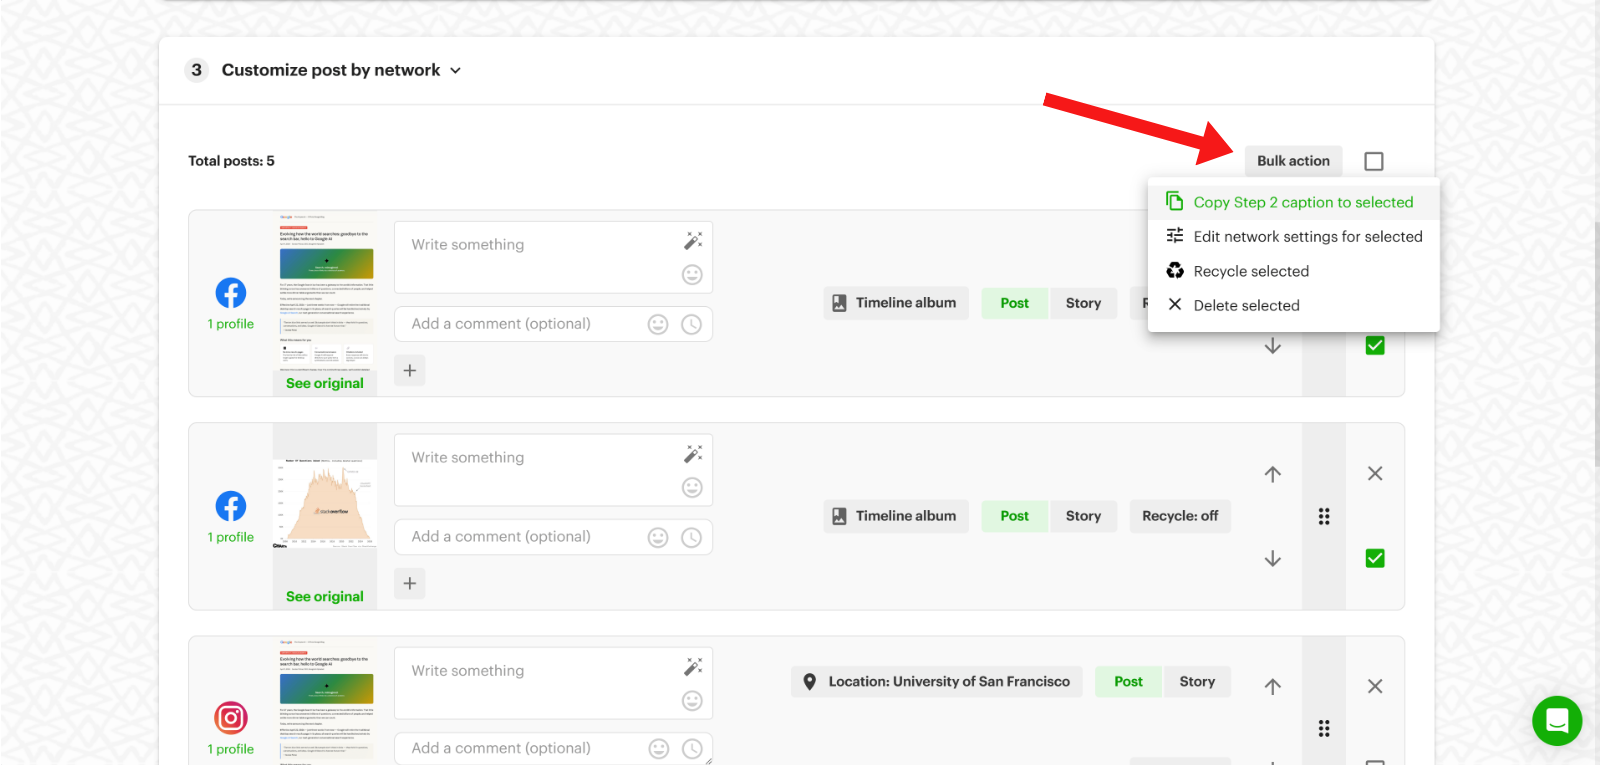Move the second Facebook post down
The width and height of the screenshot is (1600, 765).
pyautogui.click(x=1272, y=558)
